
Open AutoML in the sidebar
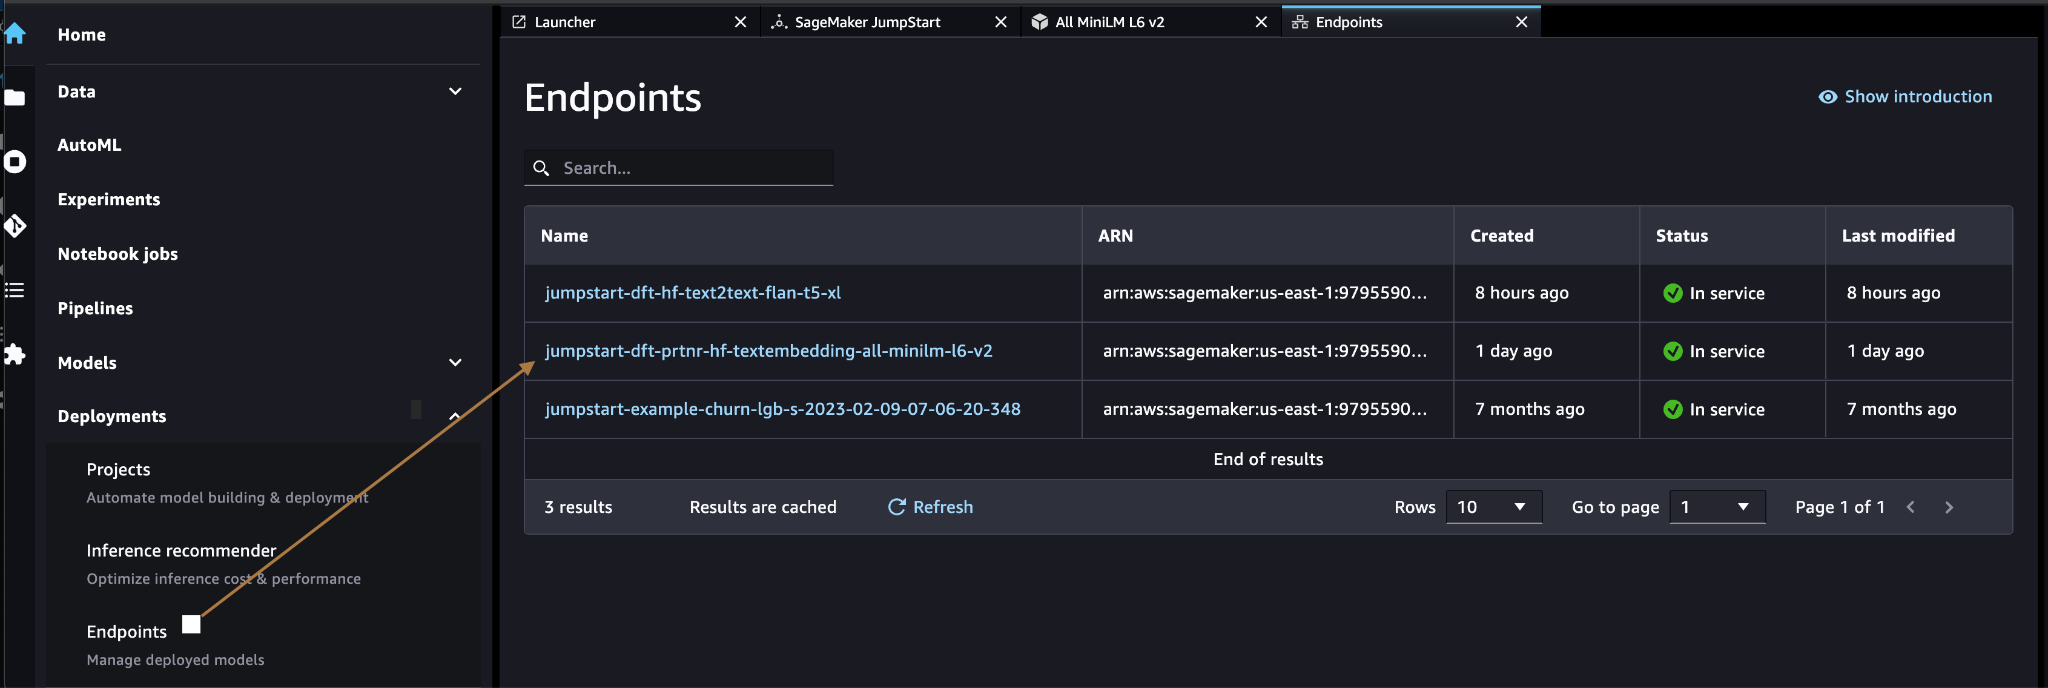pos(89,145)
